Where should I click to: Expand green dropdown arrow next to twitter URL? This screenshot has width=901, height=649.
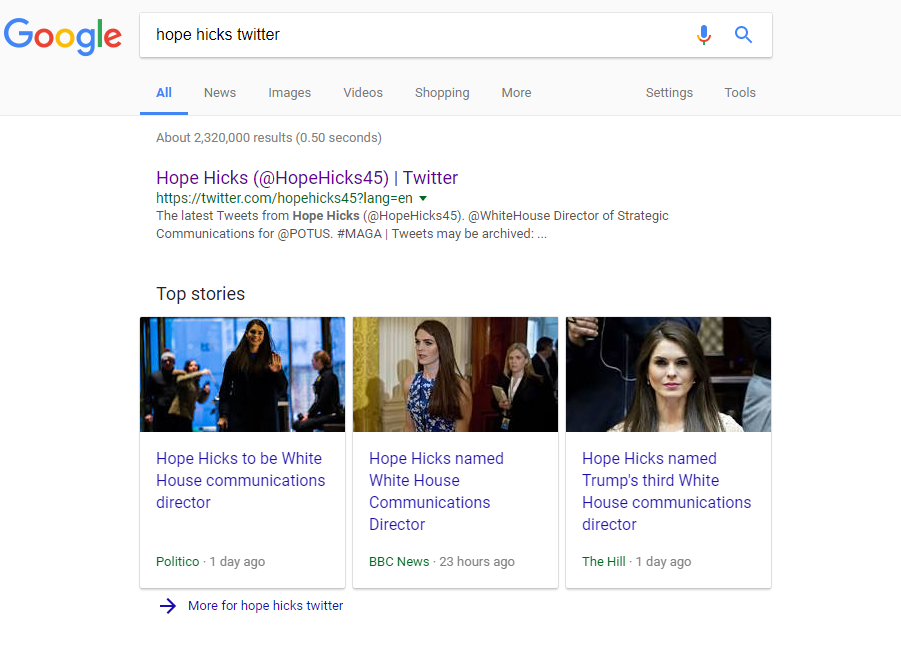(x=423, y=198)
